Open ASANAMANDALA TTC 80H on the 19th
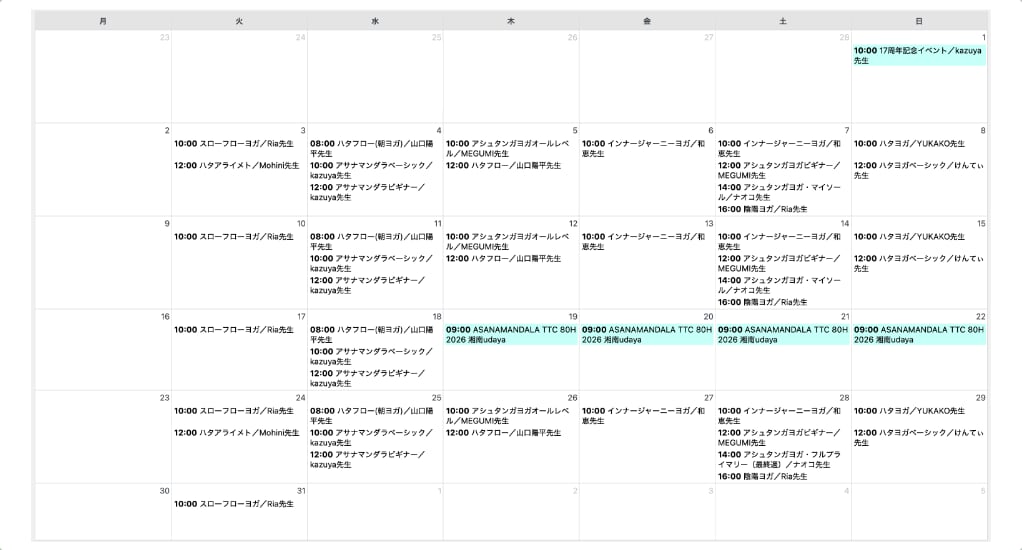Viewport: 1022px width, 550px height. point(510,334)
